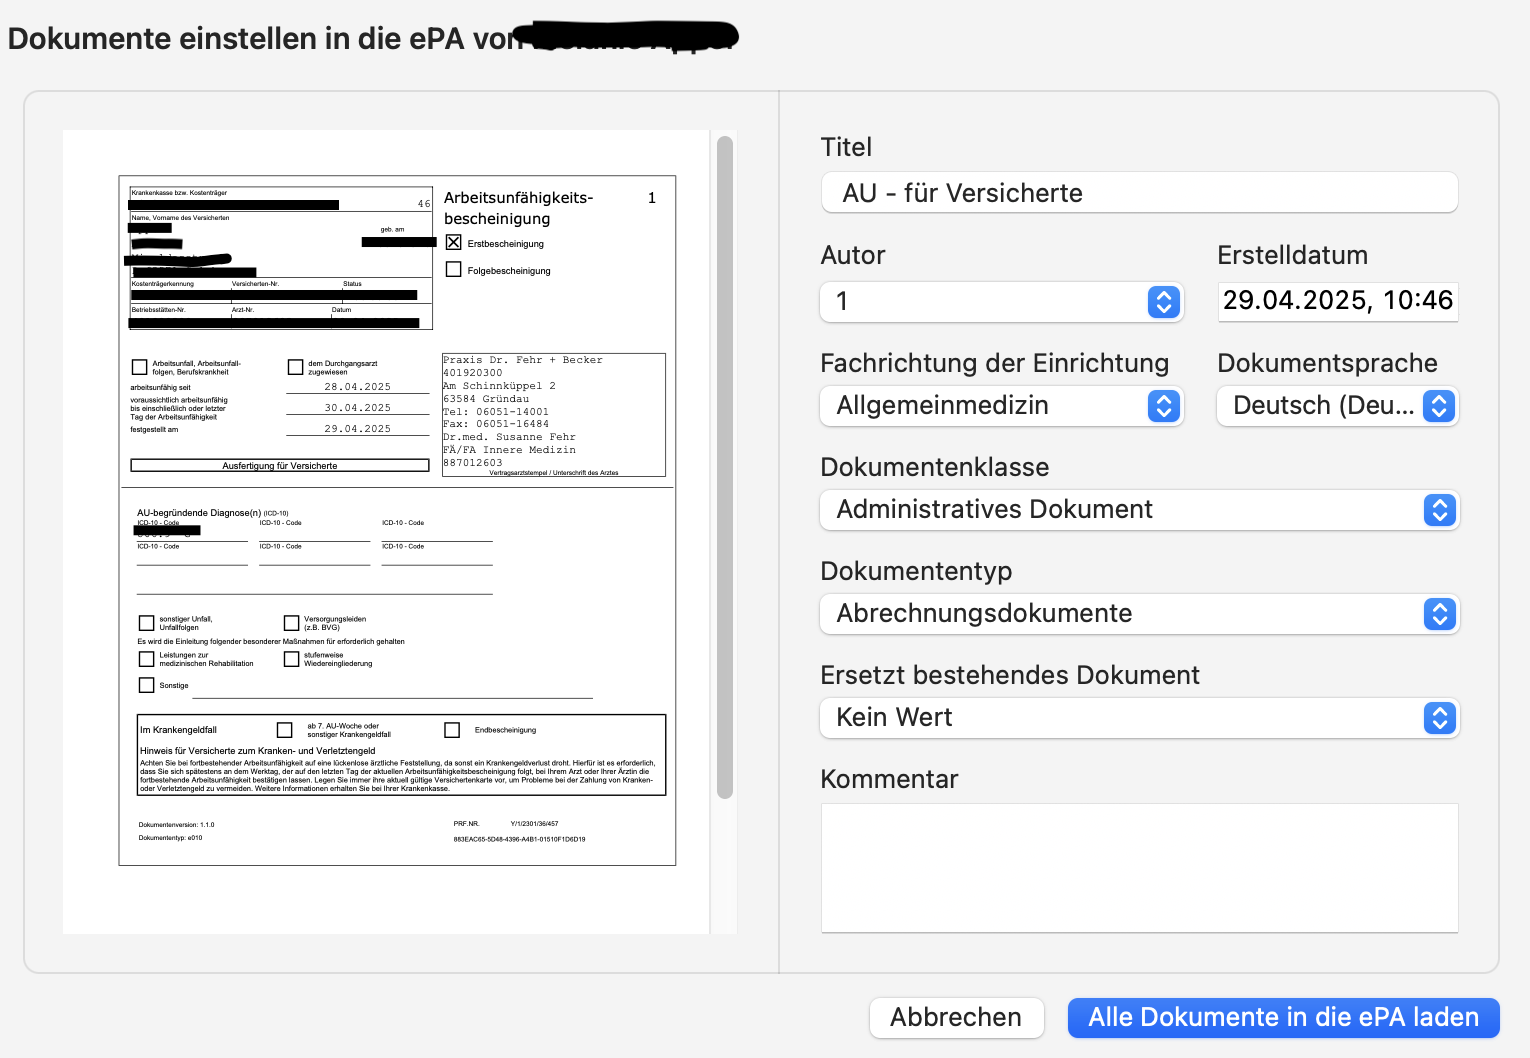The image size is (1530, 1058).
Task: Toggle the Erstbescheinigung checkbox in the preview
Action: click(453, 242)
